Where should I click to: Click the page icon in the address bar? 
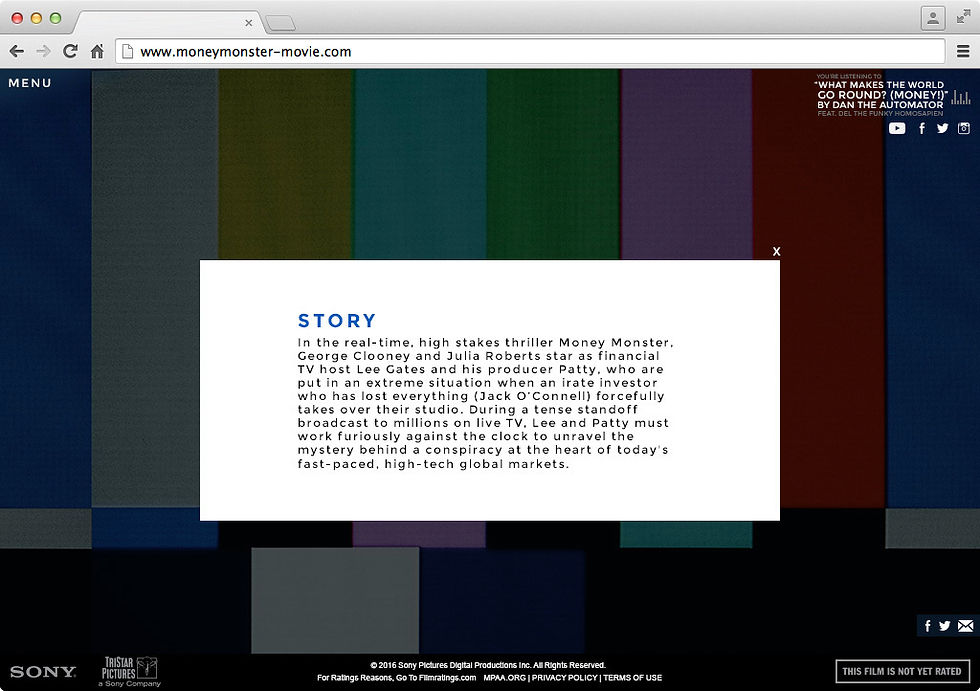tap(128, 51)
